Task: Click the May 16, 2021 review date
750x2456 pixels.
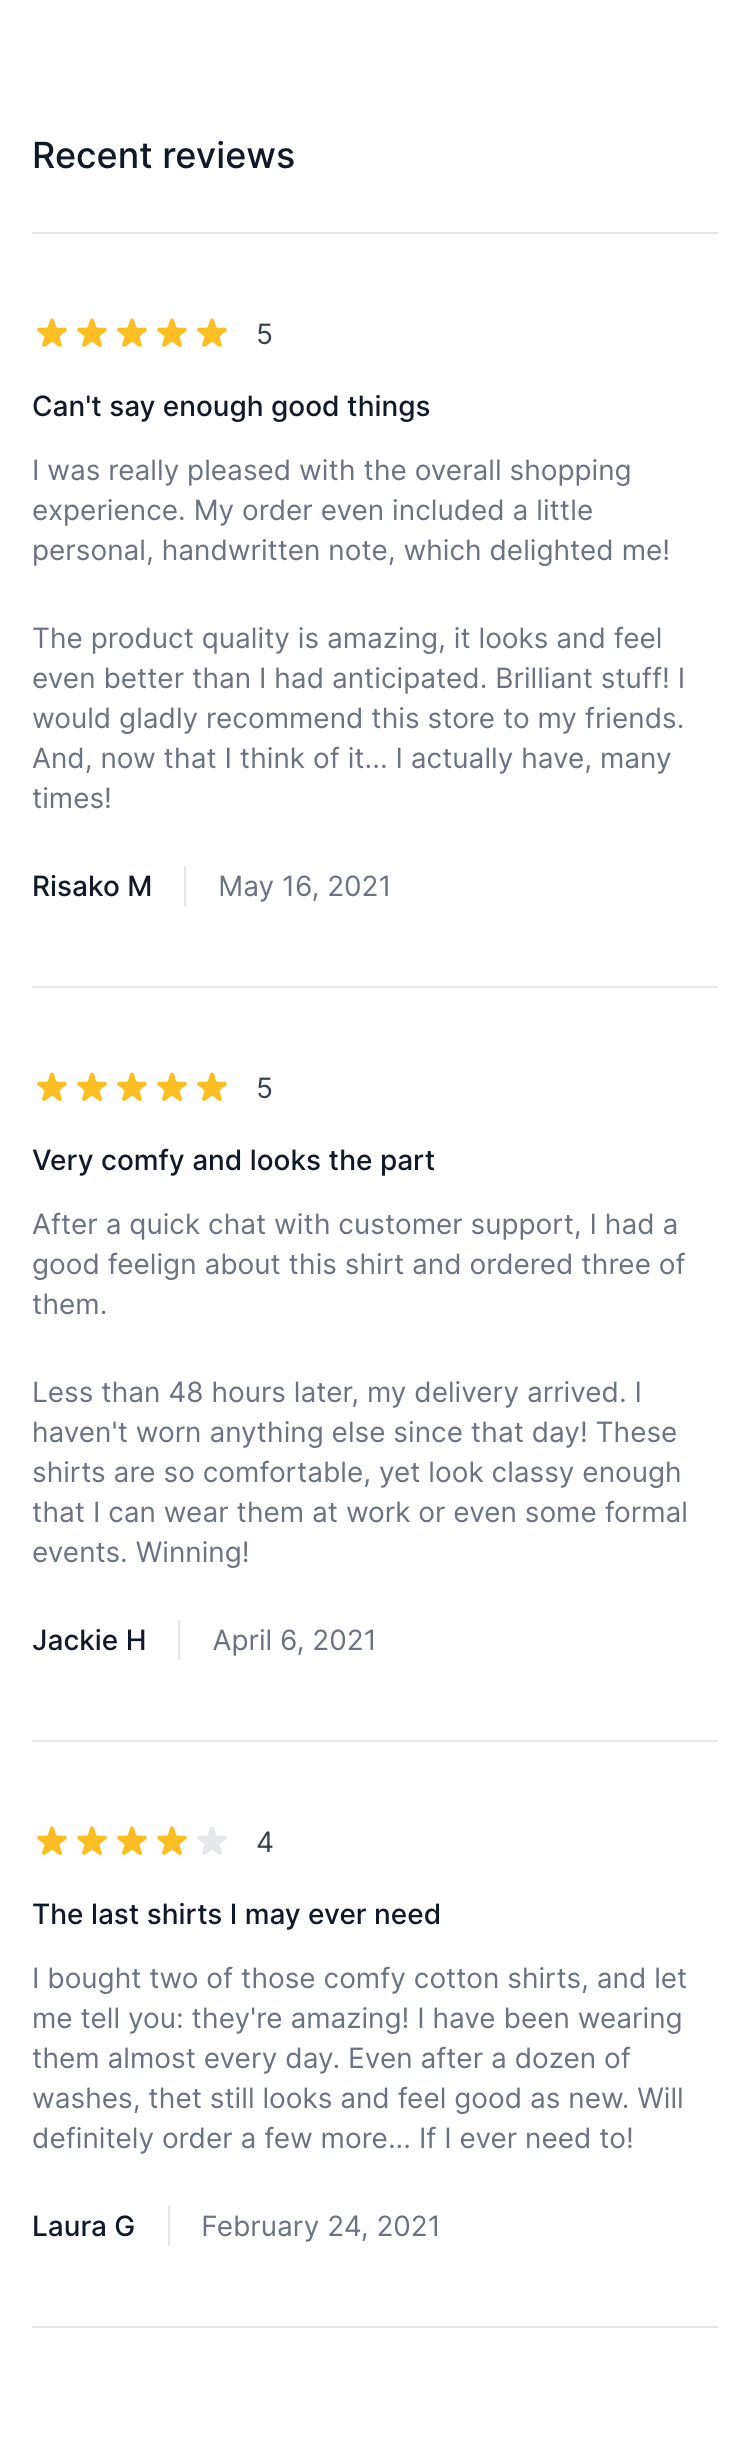Action: 305,886
